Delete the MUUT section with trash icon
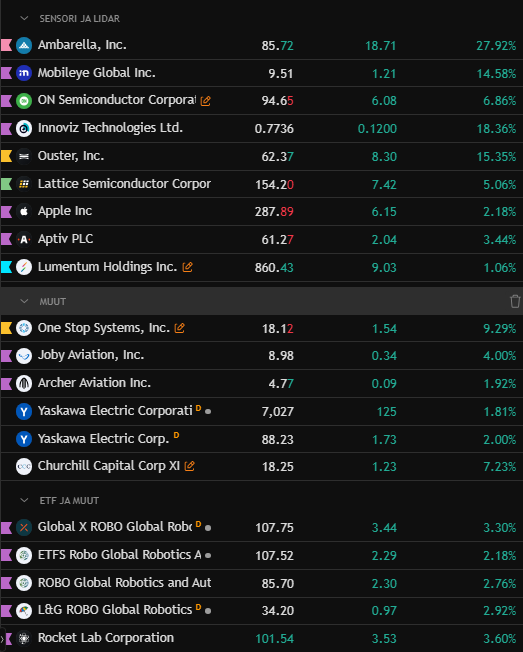 tap(515, 301)
